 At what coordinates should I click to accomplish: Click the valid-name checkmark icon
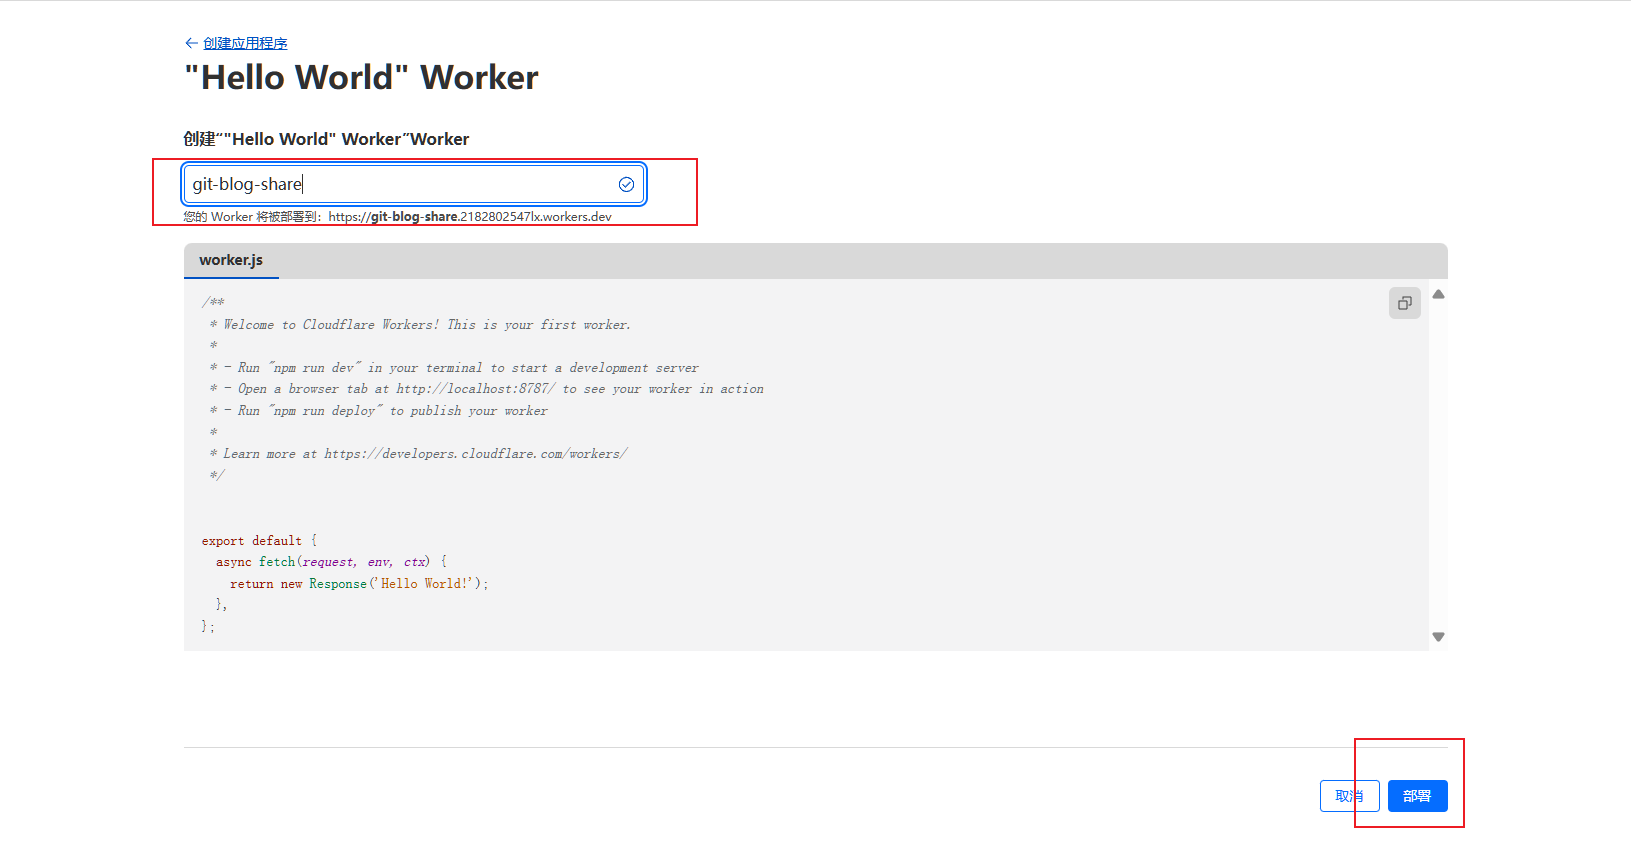[x=626, y=184]
